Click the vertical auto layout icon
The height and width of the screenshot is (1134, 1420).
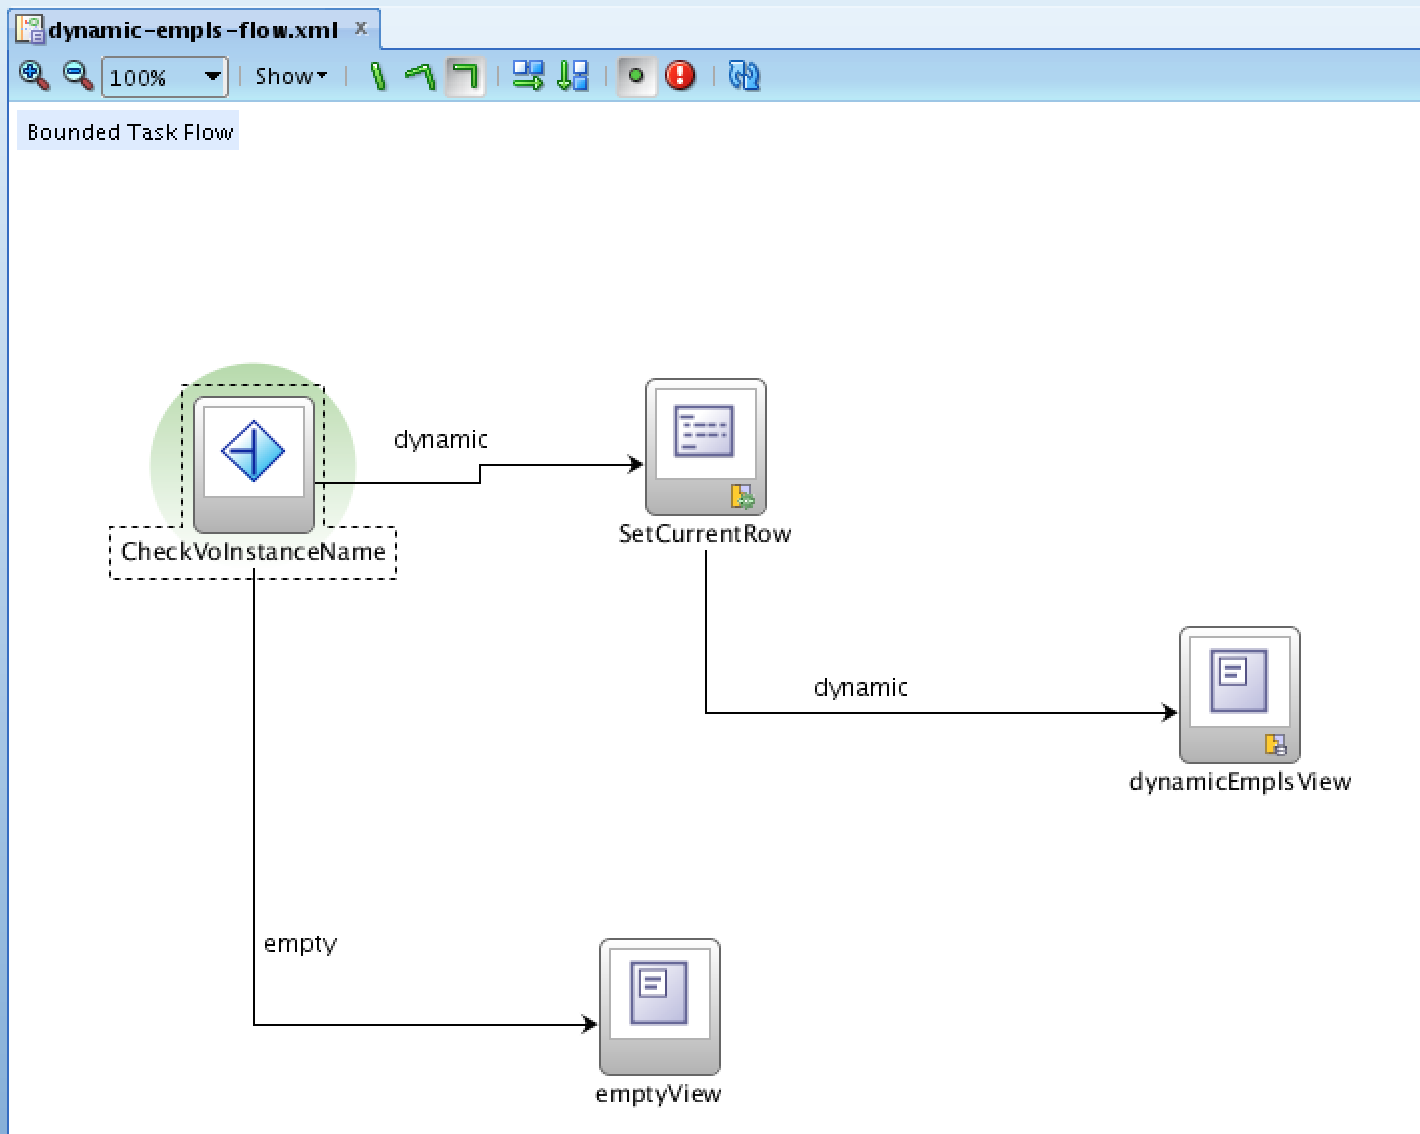(x=572, y=76)
